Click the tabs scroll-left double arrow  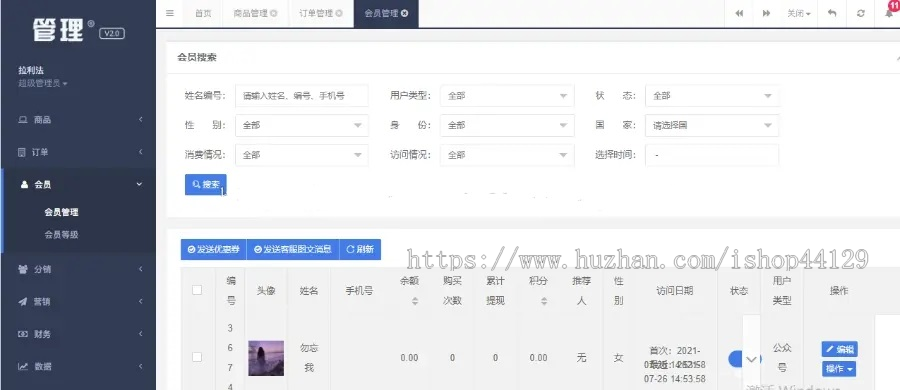739,13
